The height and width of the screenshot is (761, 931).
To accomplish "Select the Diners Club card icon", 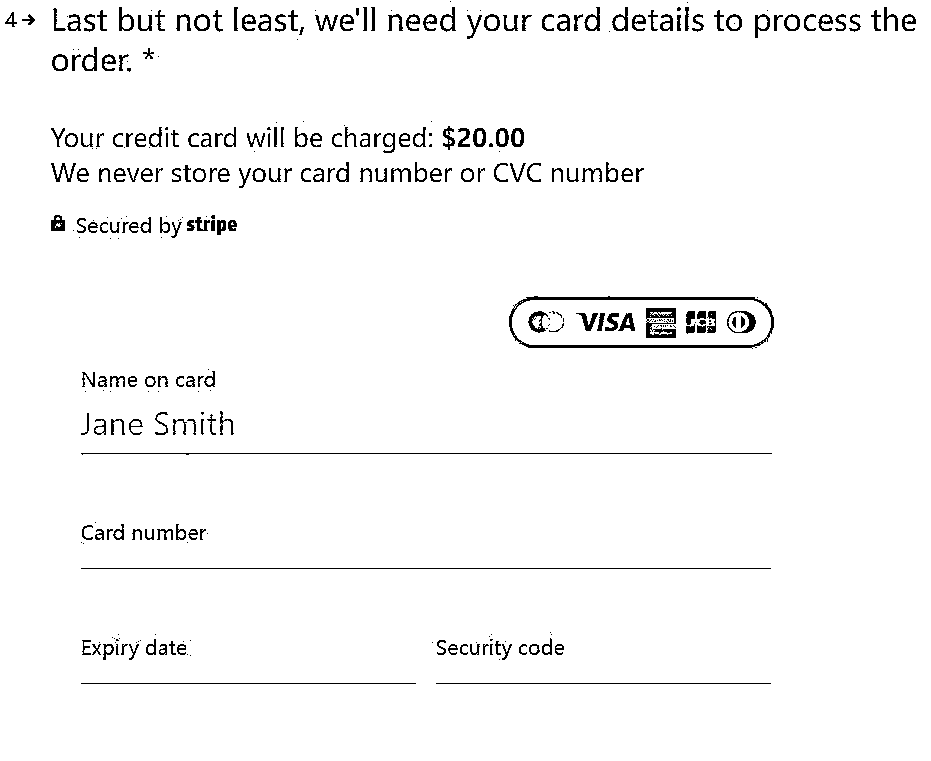I will coord(741,323).
